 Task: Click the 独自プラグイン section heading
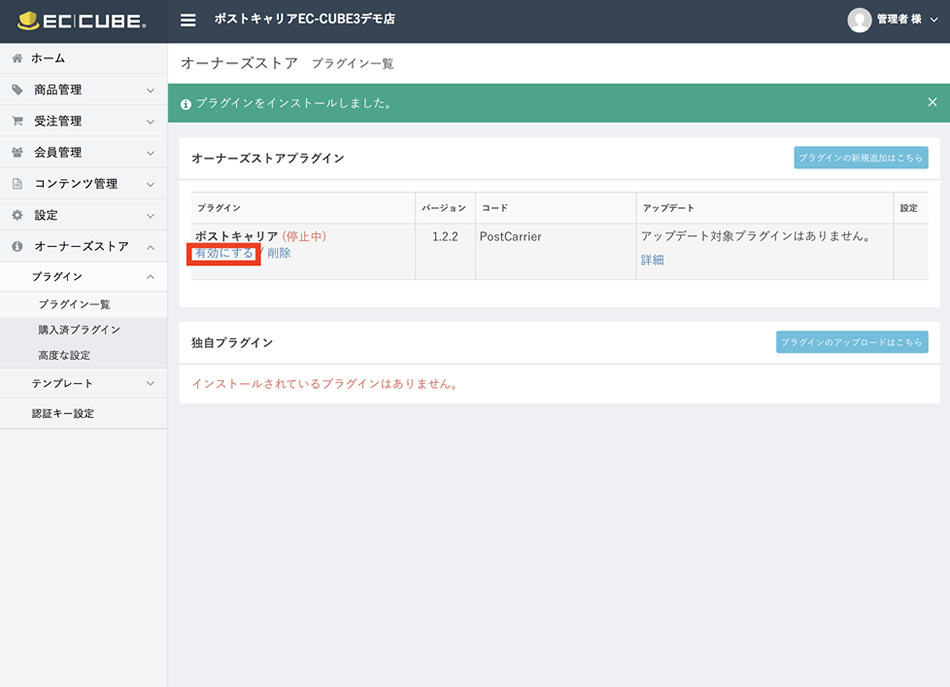point(232,343)
